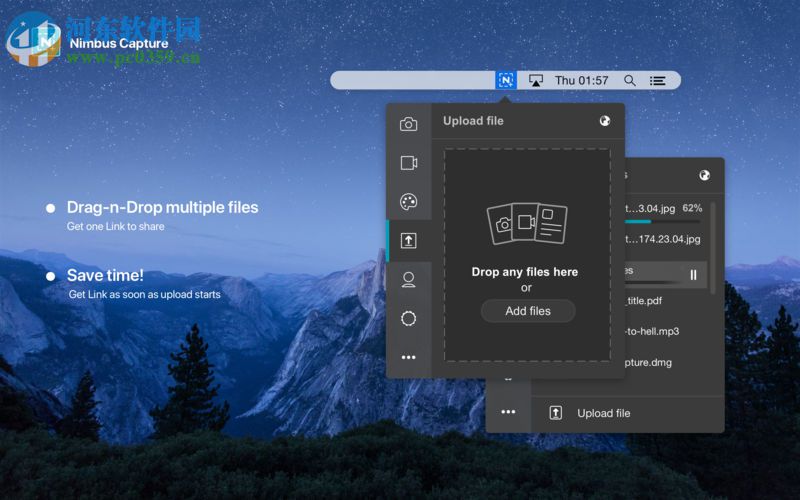Click the back panel's vertical scrollbar
This screenshot has width=800, height=500.
(712, 248)
